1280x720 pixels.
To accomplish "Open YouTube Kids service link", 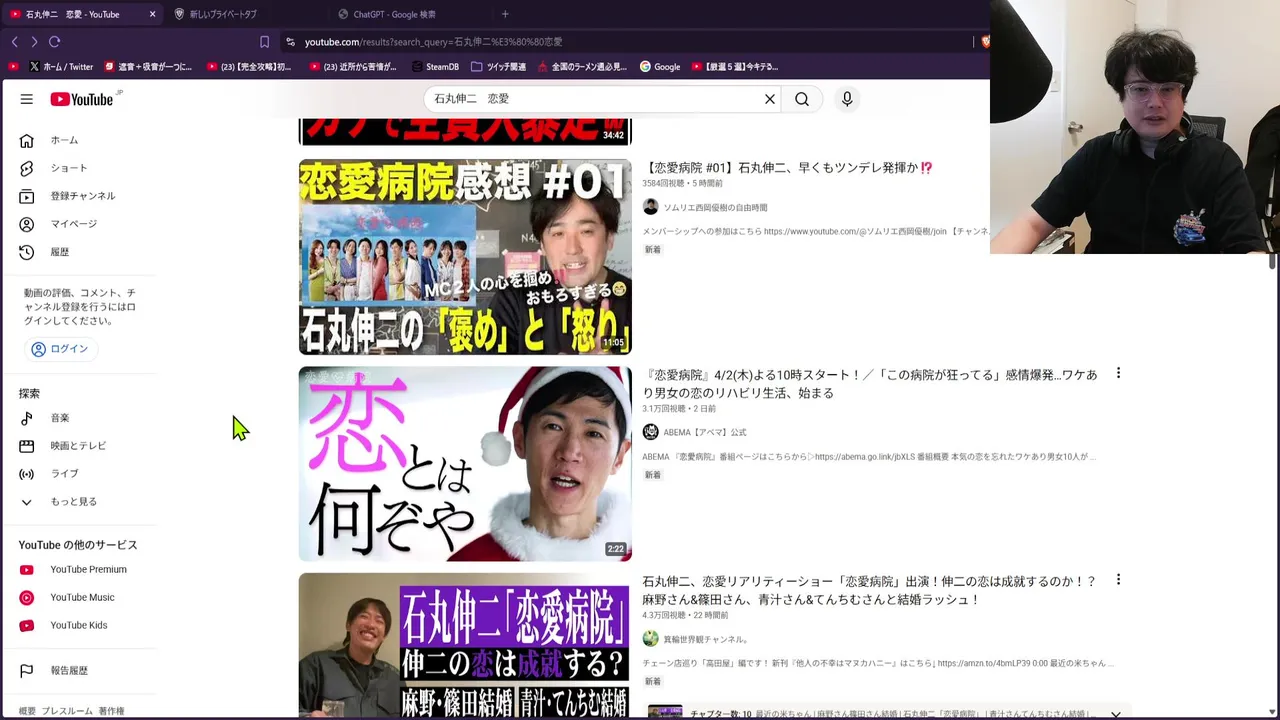I will pos(80,626).
